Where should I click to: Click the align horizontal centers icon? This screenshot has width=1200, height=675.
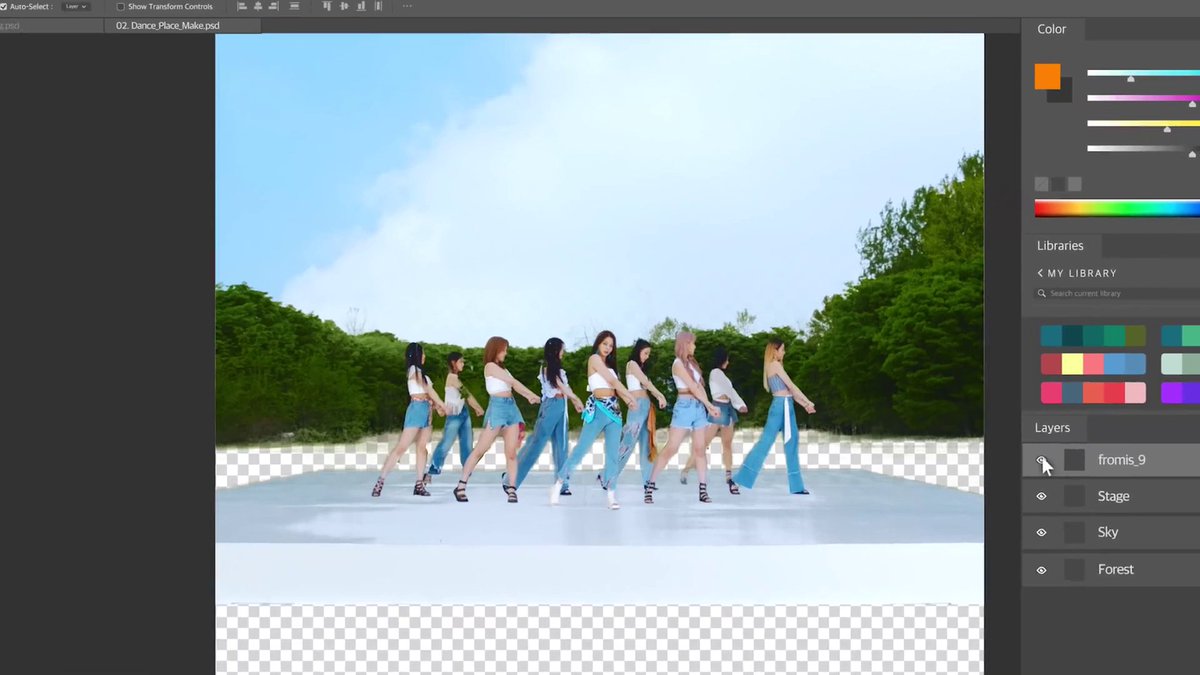[257, 6]
